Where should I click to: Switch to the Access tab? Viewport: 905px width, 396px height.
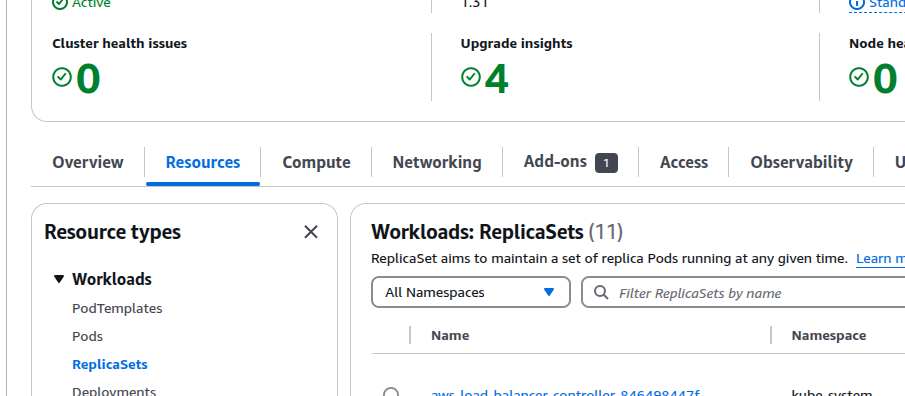[684, 162]
